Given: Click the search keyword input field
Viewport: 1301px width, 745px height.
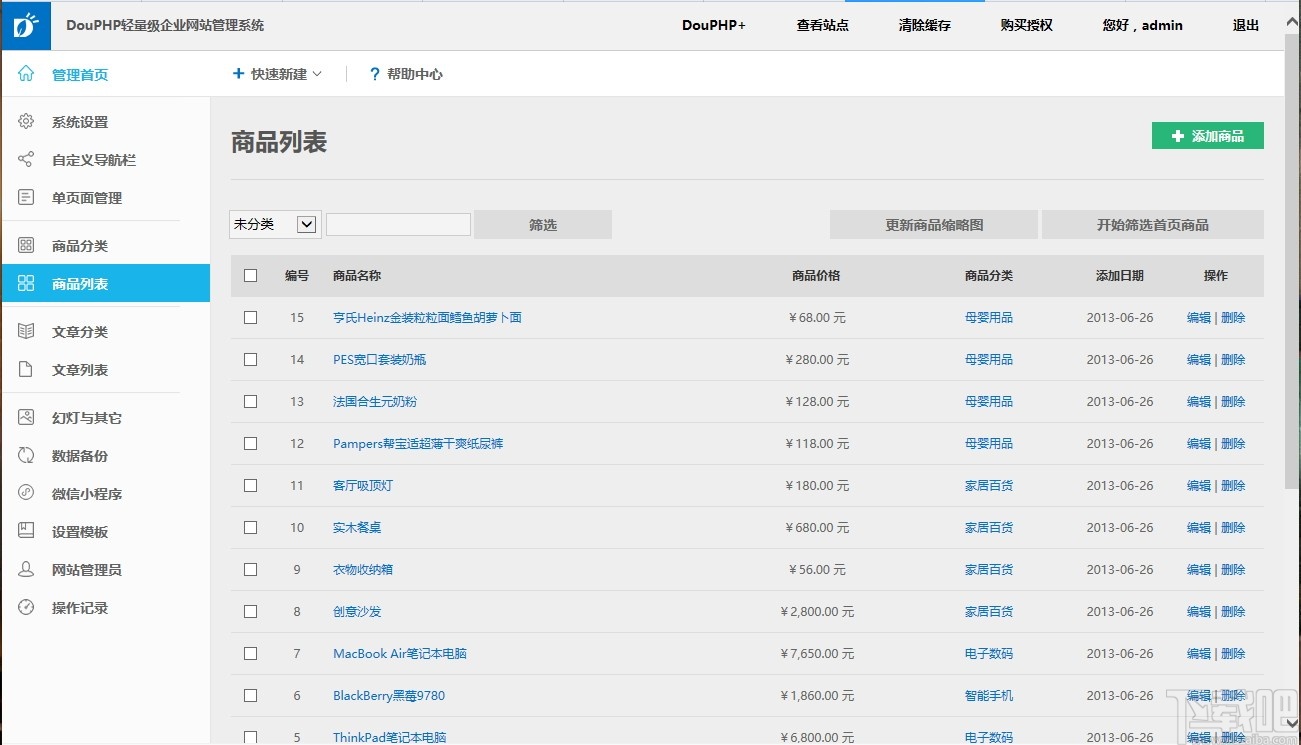Looking at the screenshot, I should pos(398,225).
